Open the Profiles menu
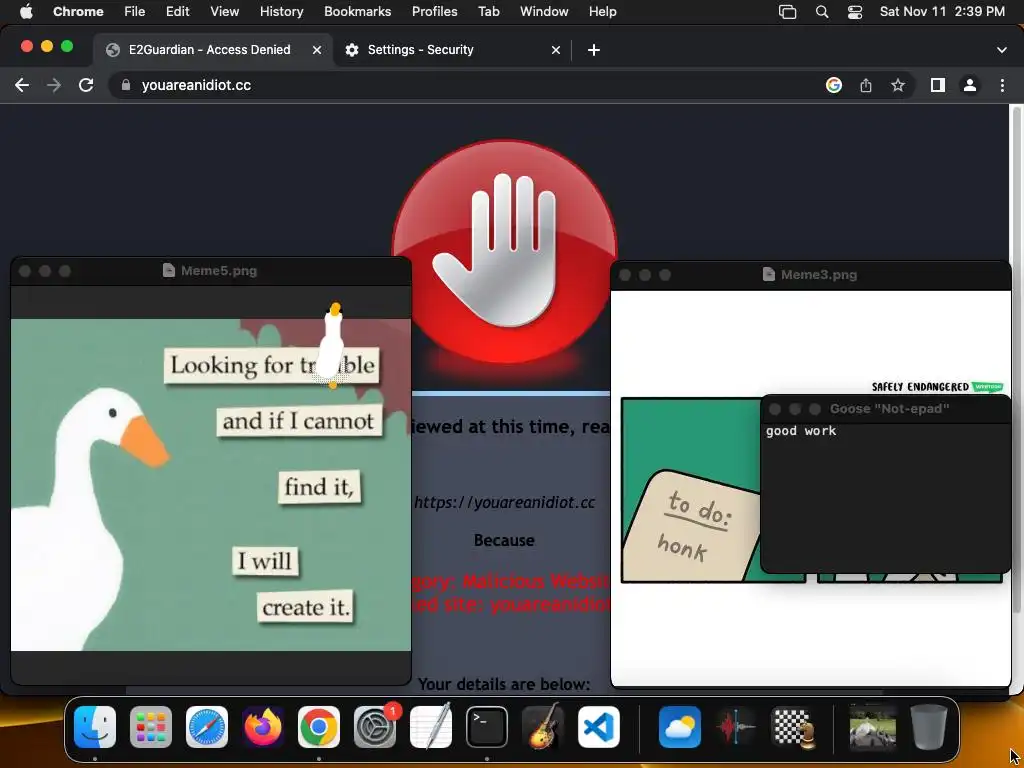This screenshot has height=768, width=1024. point(434,12)
